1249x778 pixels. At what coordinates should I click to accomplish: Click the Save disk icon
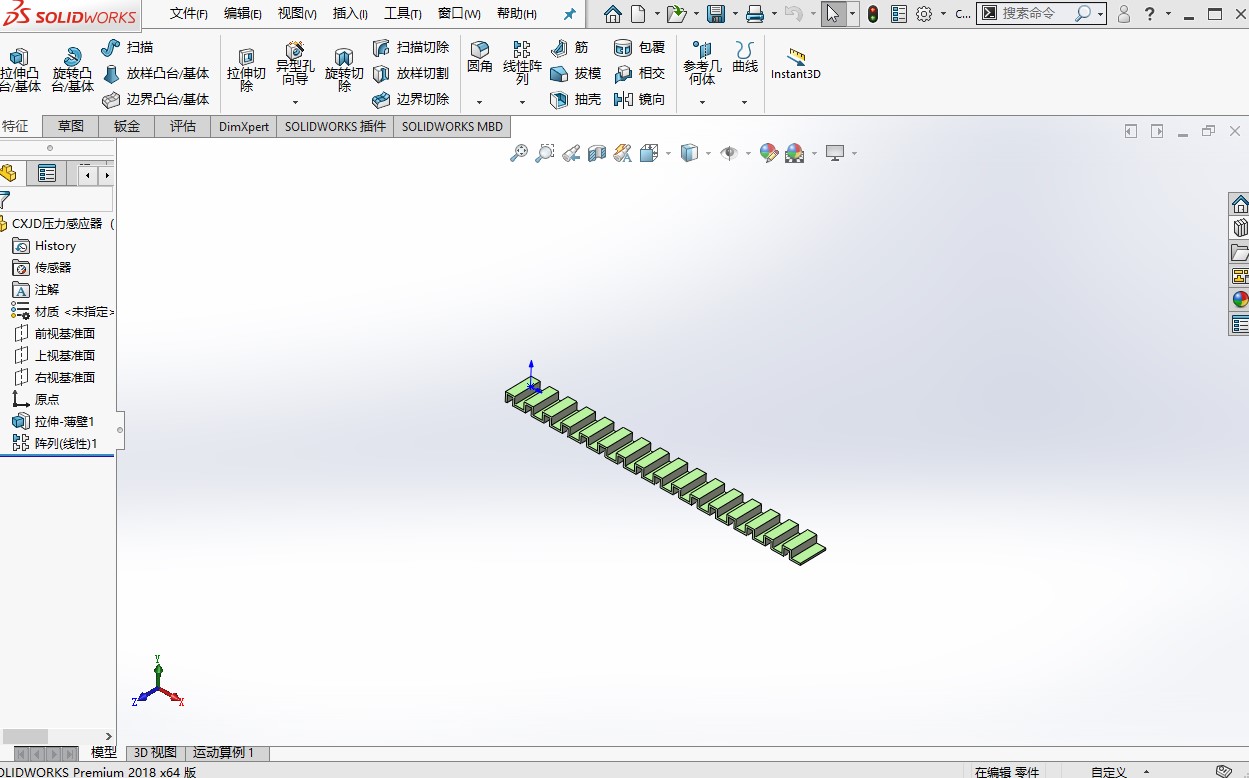pos(716,14)
